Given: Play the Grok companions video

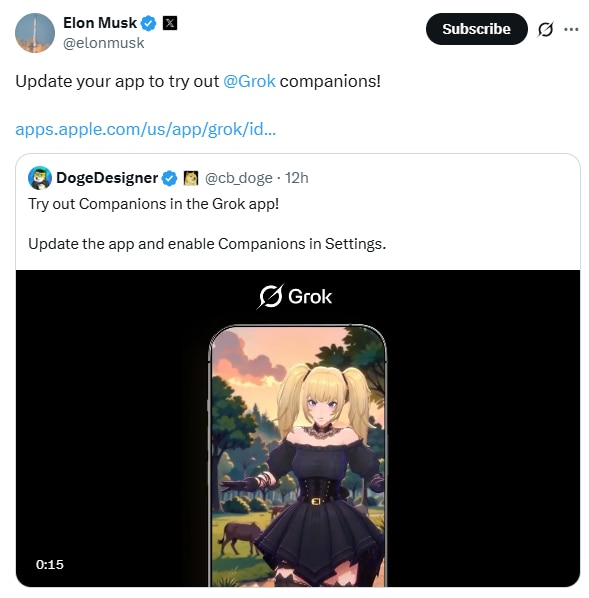Looking at the screenshot, I should [x=298, y=428].
